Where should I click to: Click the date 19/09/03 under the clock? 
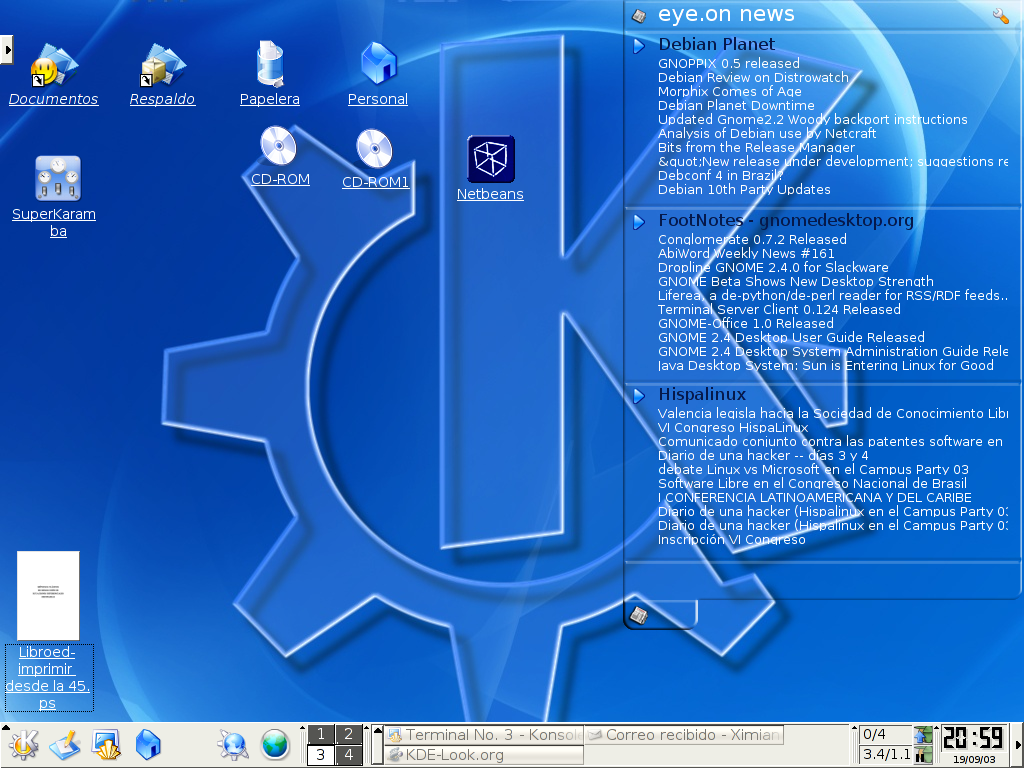[974, 760]
